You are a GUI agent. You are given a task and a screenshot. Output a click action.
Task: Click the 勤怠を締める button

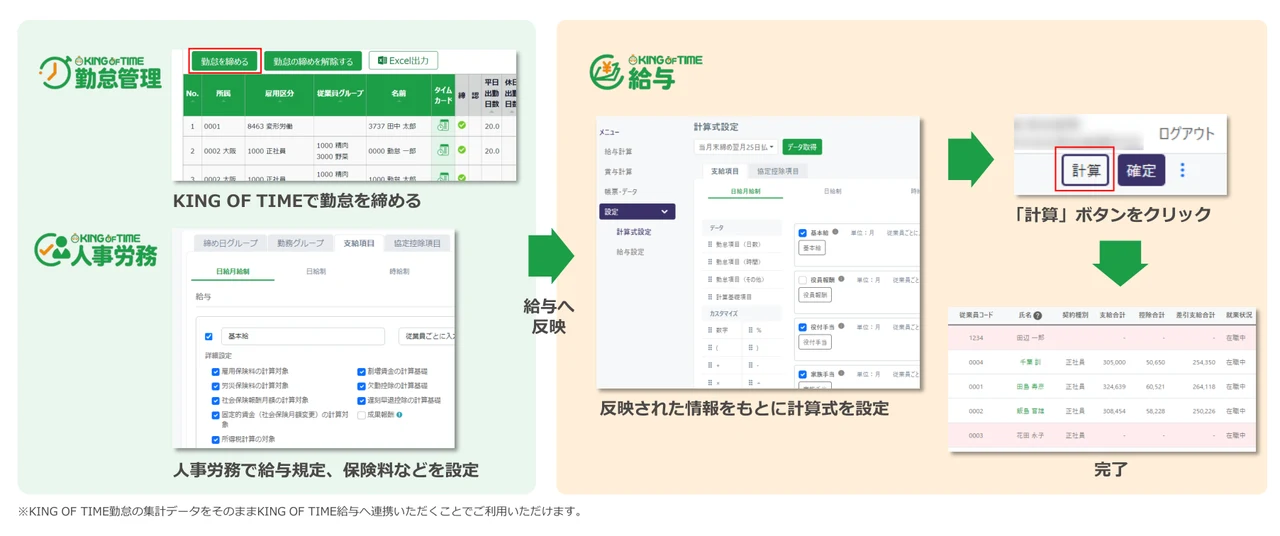tap(224, 61)
